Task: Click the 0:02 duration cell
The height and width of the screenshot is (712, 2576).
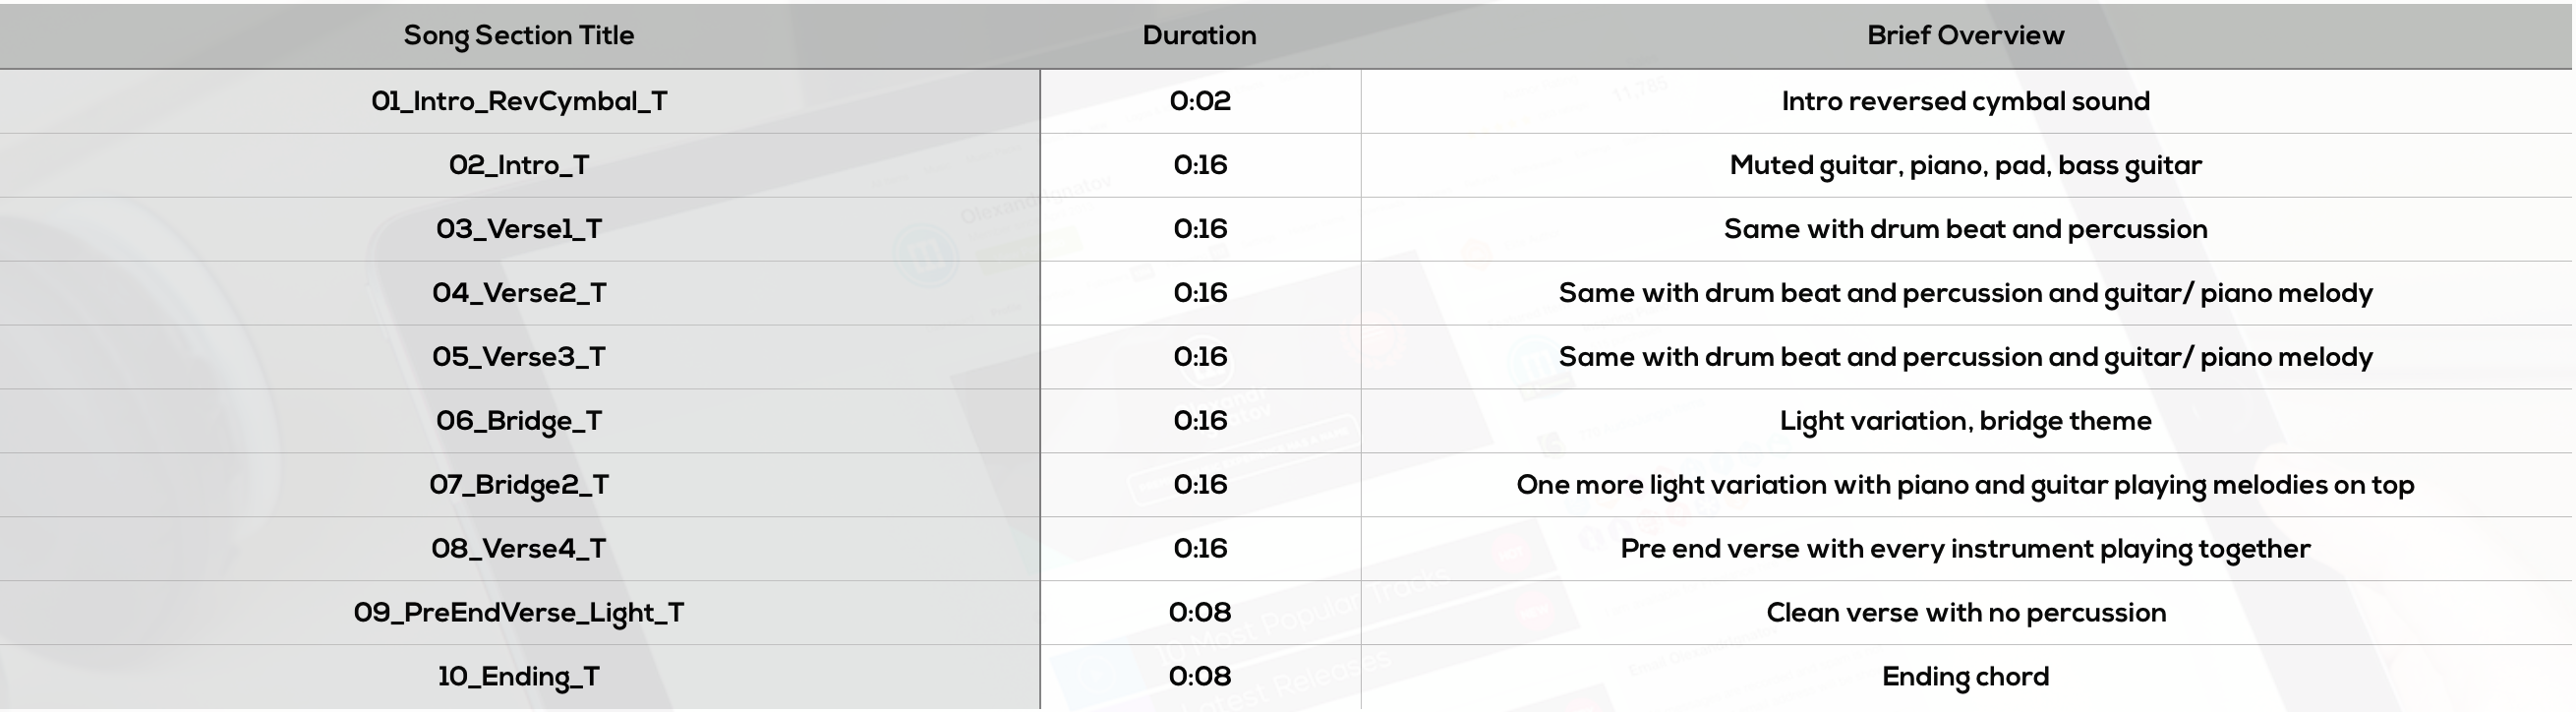Action: click(1200, 101)
